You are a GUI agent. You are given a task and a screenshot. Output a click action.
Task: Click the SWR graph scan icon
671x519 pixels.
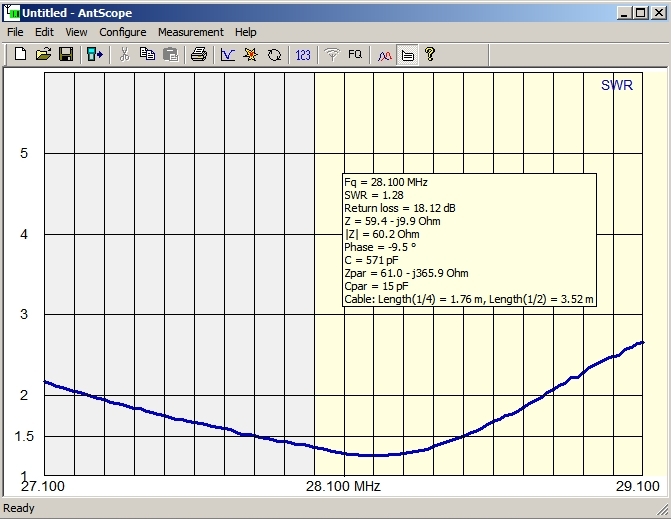click(228, 54)
